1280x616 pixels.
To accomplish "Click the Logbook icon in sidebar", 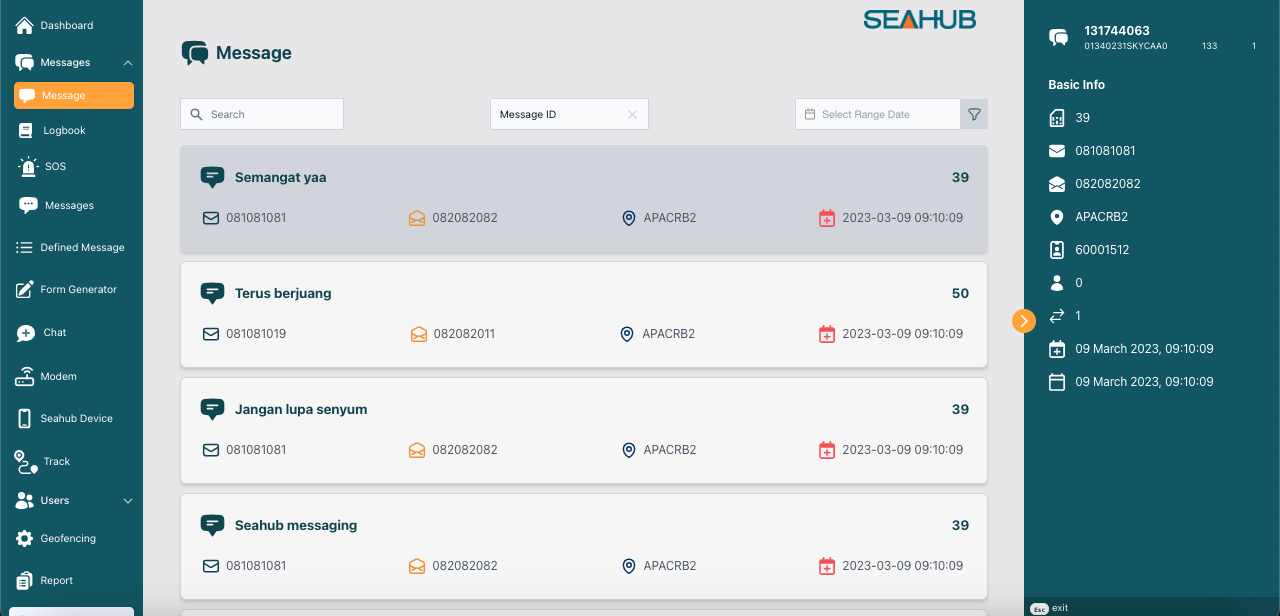I will tap(25, 131).
